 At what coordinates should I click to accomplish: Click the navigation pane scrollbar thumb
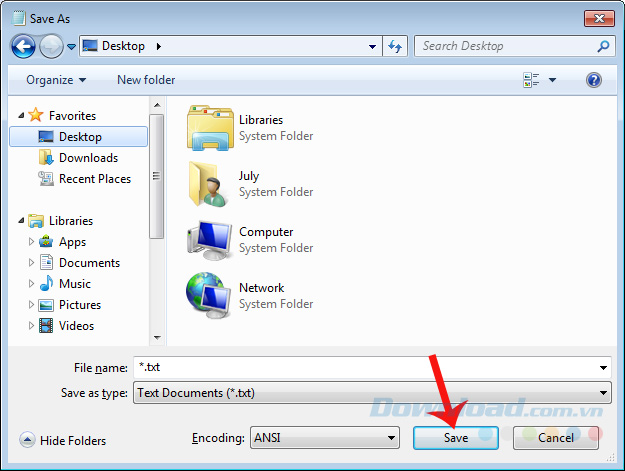tap(157, 176)
